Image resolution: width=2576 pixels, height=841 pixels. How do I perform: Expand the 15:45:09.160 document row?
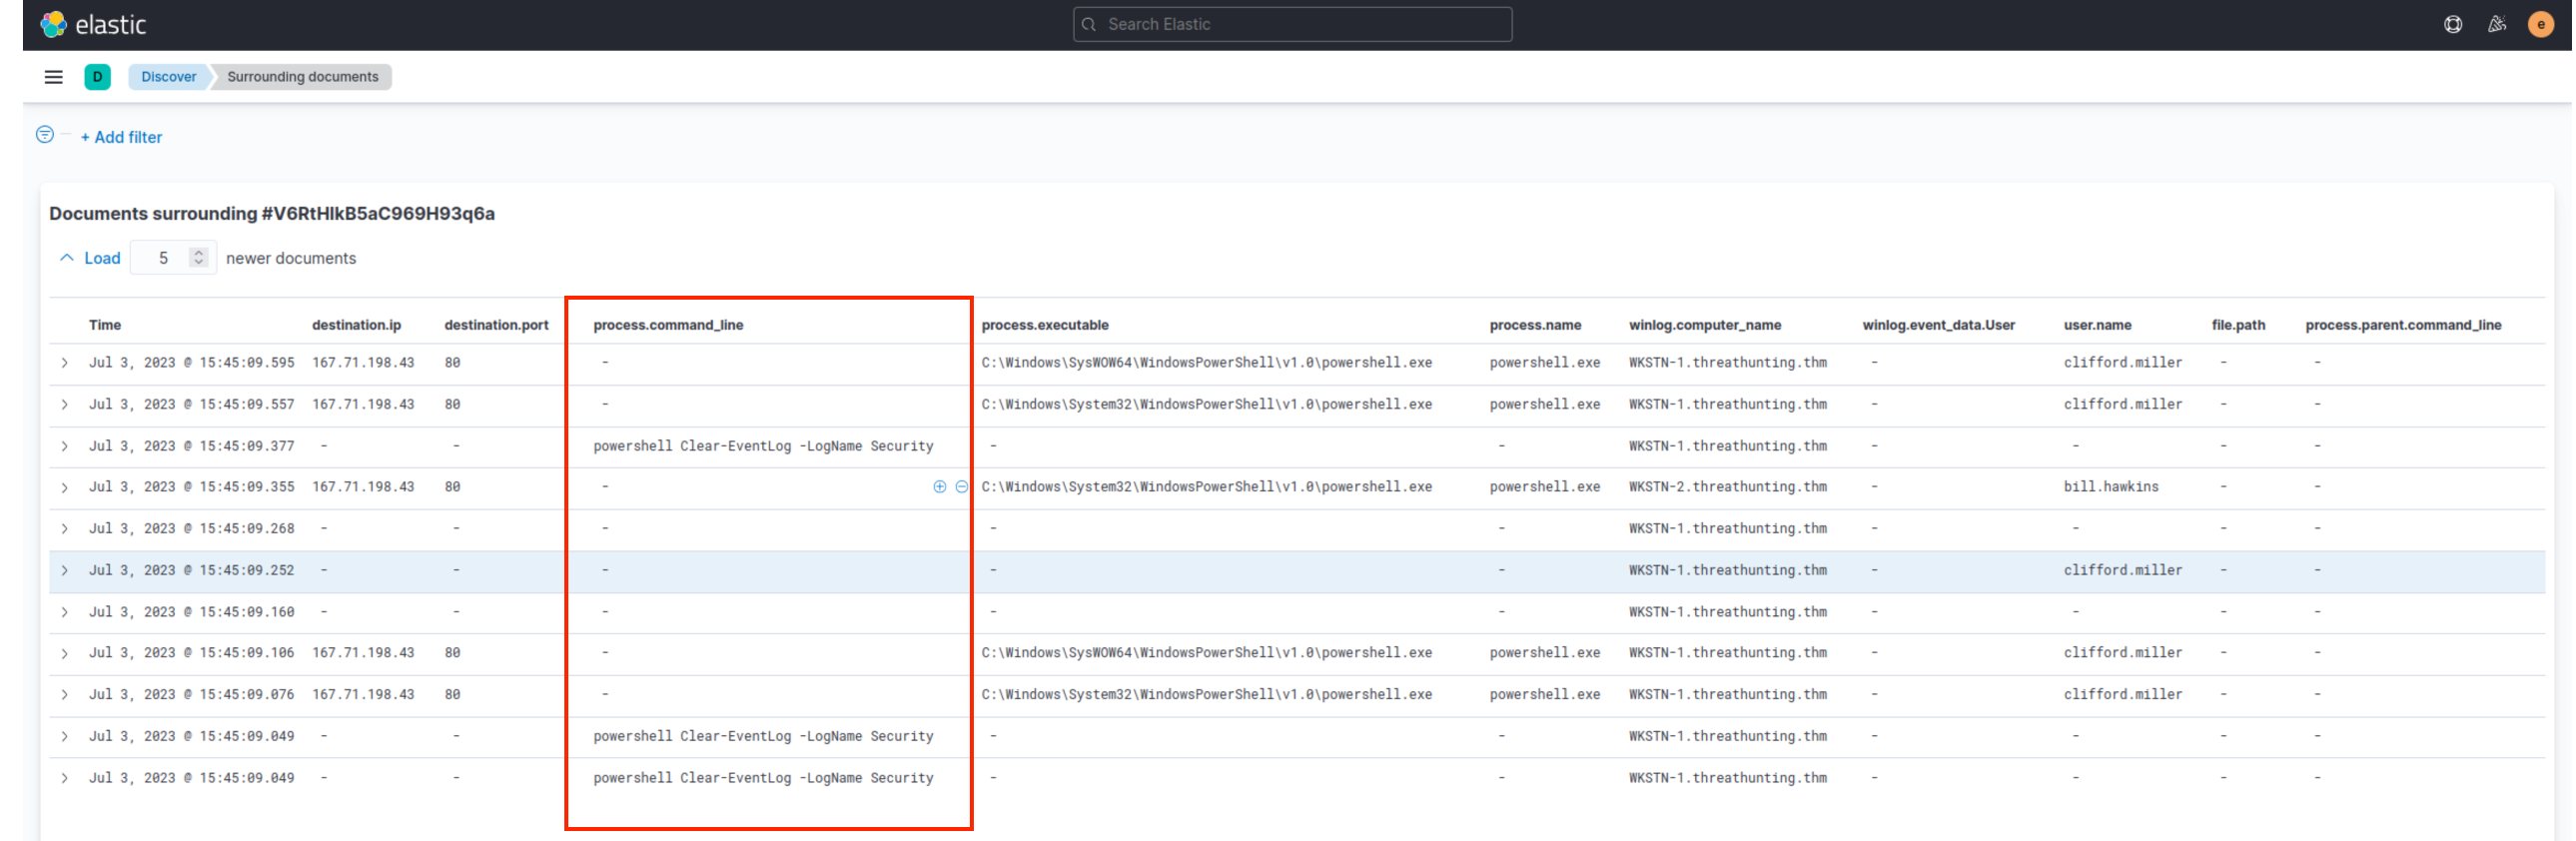point(64,612)
